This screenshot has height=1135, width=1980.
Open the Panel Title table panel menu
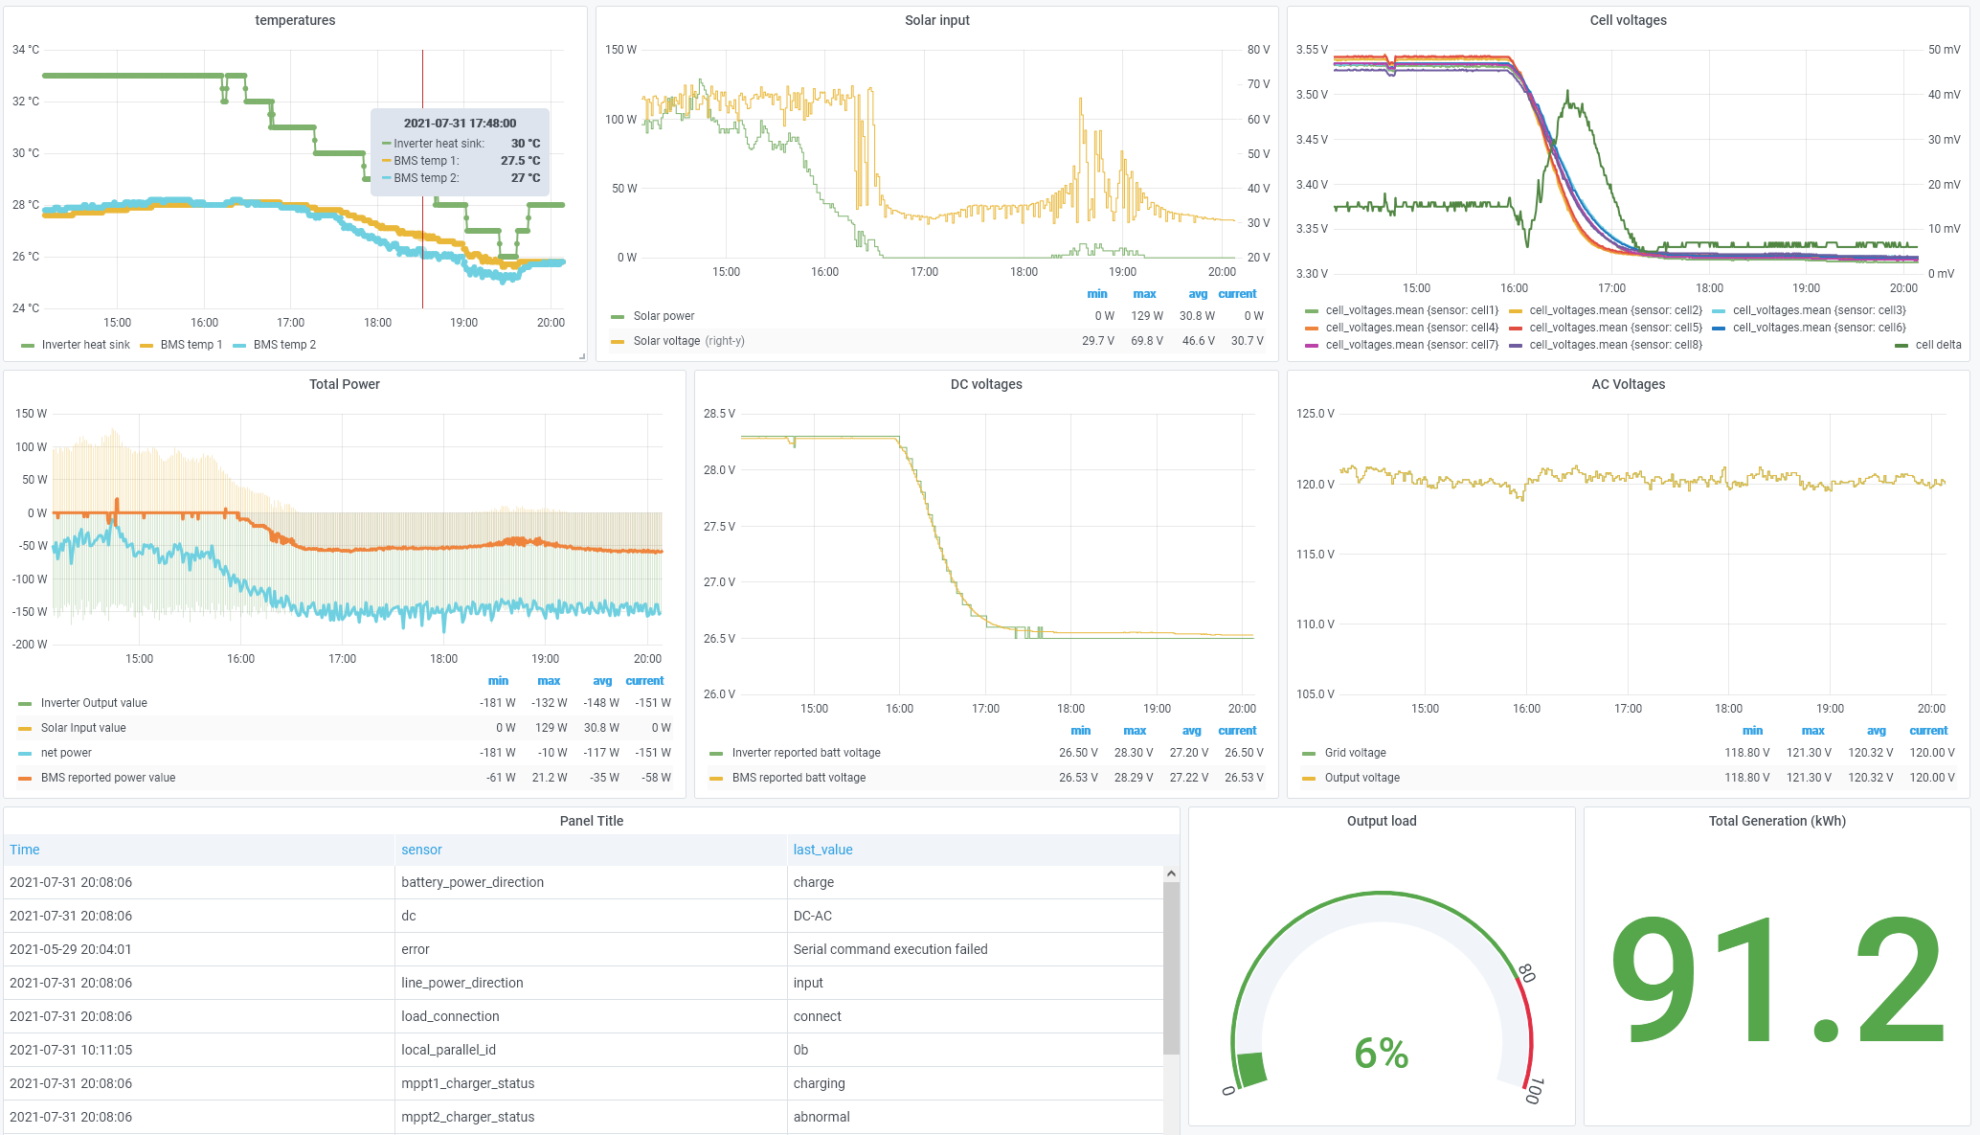tap(594, 821)
